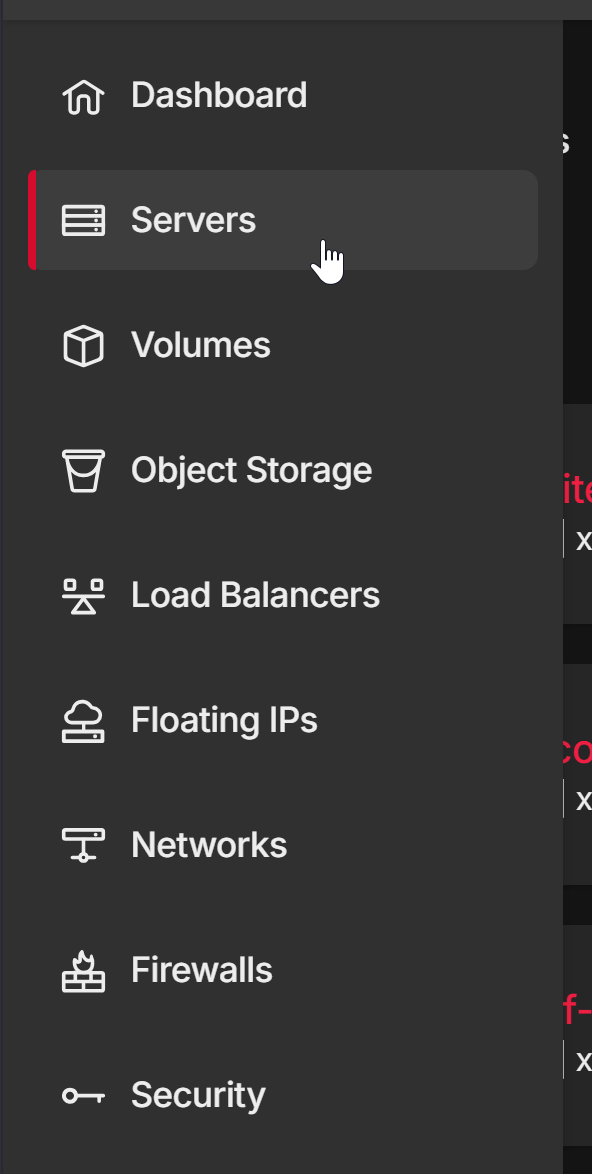
Task: Click the Floating IPs cloud icon
Action: point(83,721)
